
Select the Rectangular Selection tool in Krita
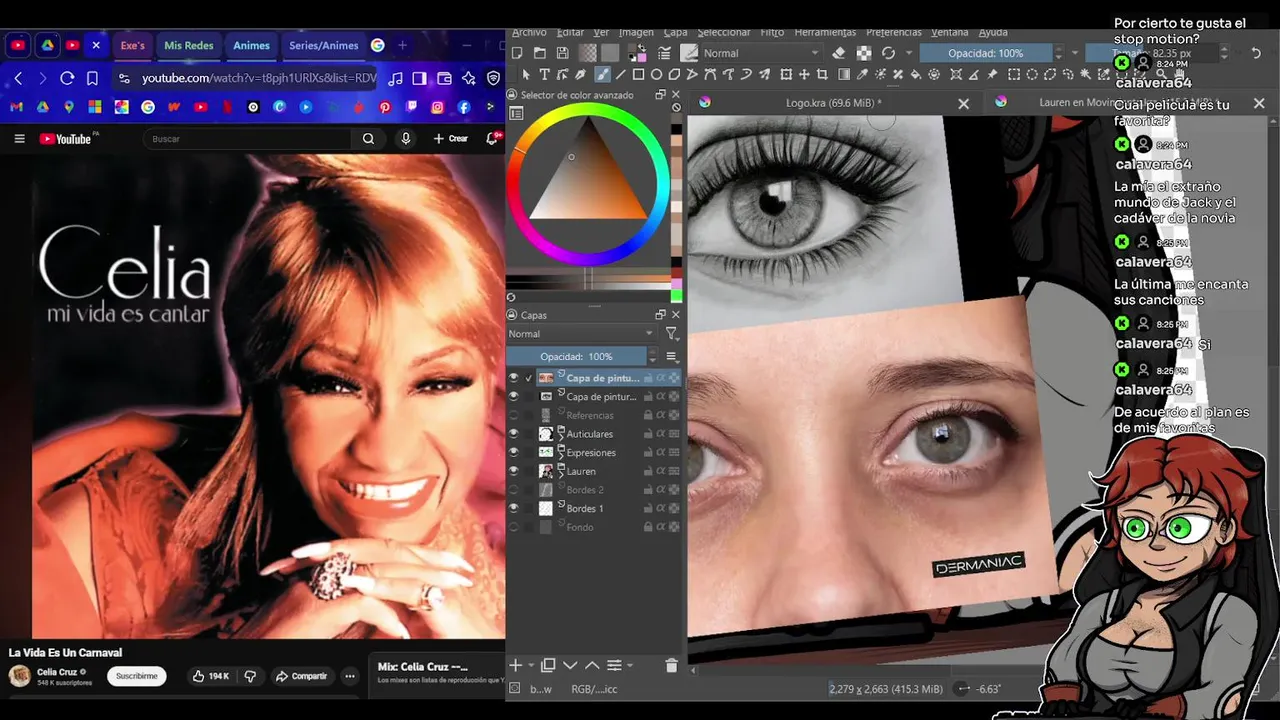[x=1013, y=74]
